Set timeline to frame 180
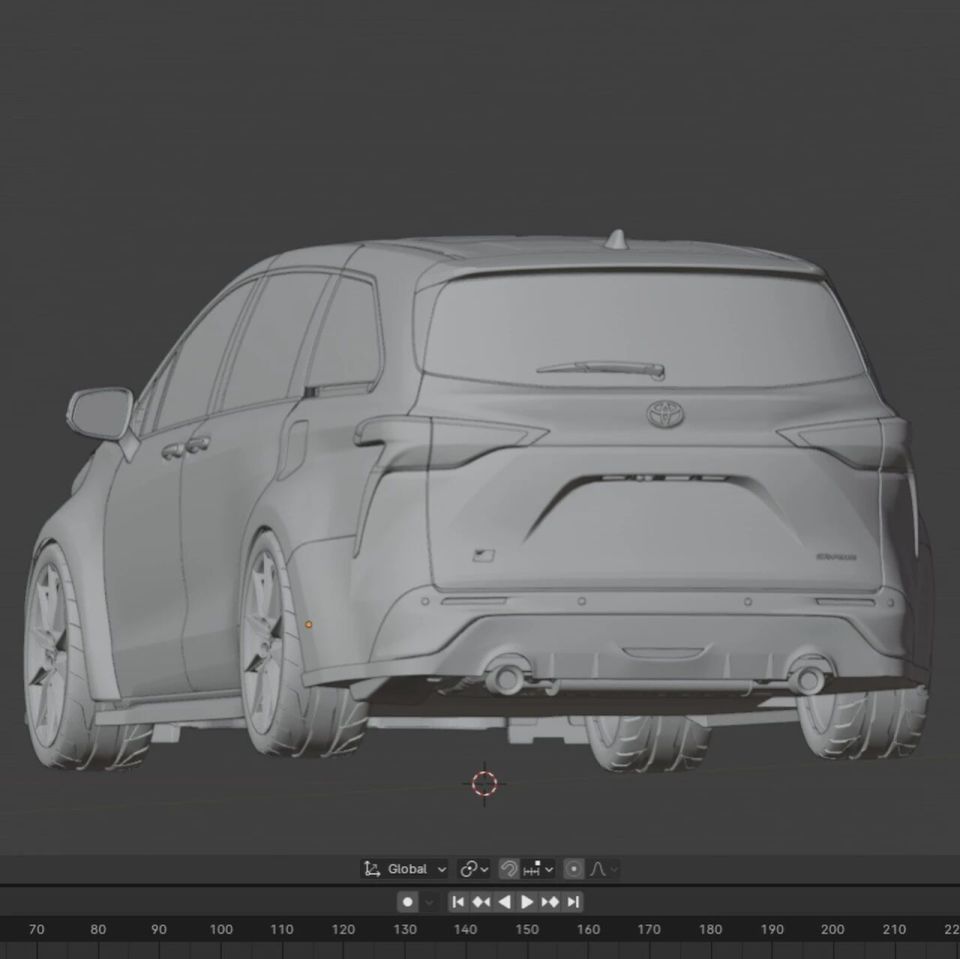 710,930
